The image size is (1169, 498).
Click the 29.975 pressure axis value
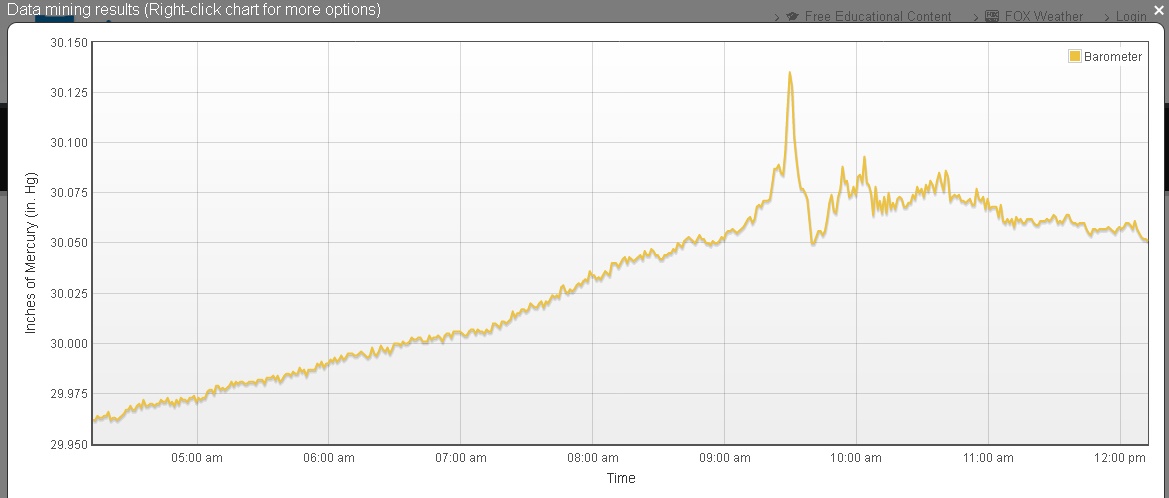pos(69,394)
